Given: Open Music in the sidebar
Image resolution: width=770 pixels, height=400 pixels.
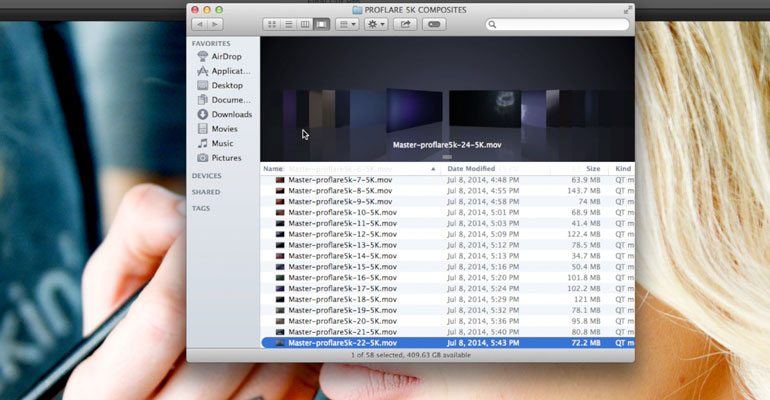Looking at the screenshot, I should click(x=215, y=143).
